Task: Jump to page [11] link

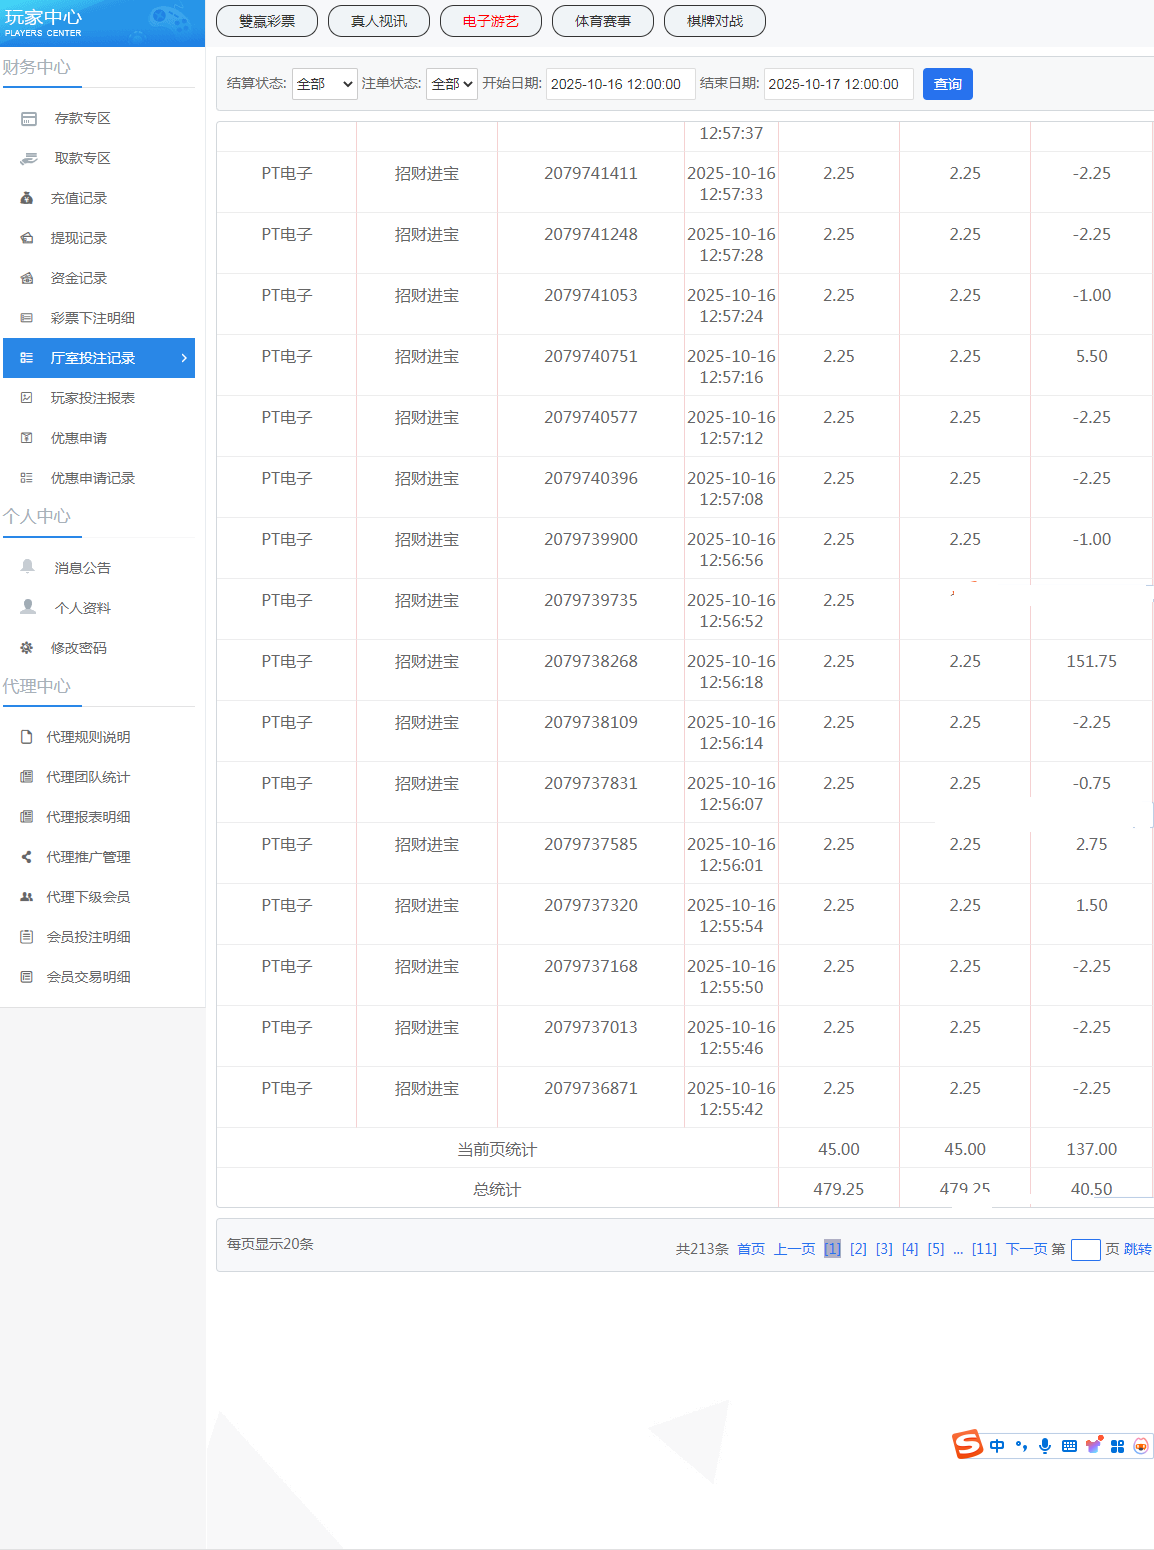Action: pyautogui.click(x=984, y=1249)
